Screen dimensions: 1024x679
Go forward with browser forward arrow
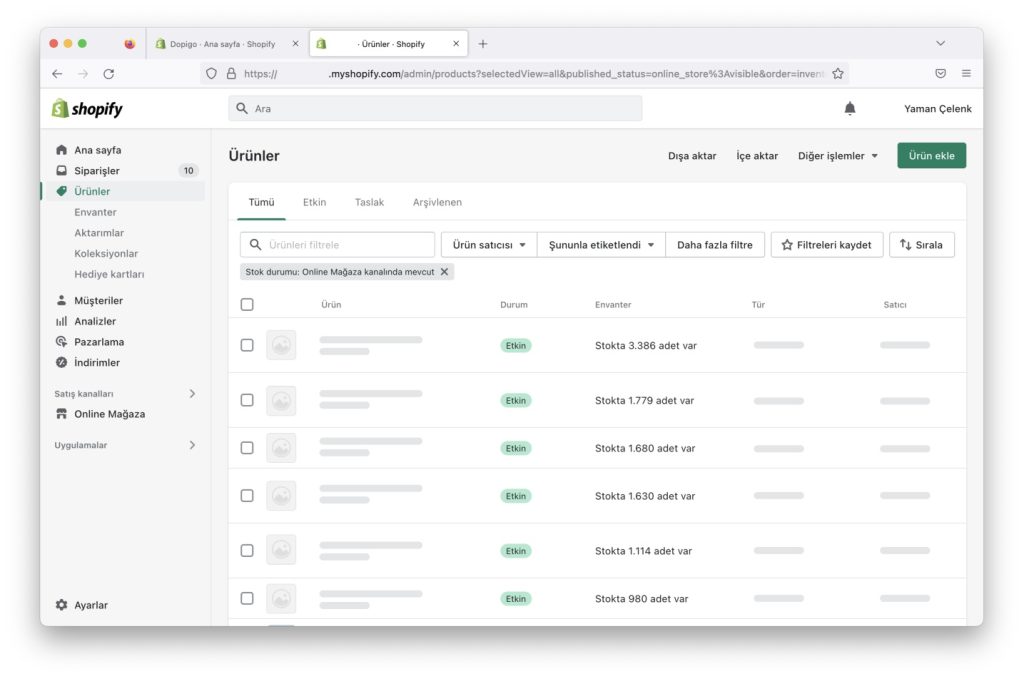pos(83,74)
